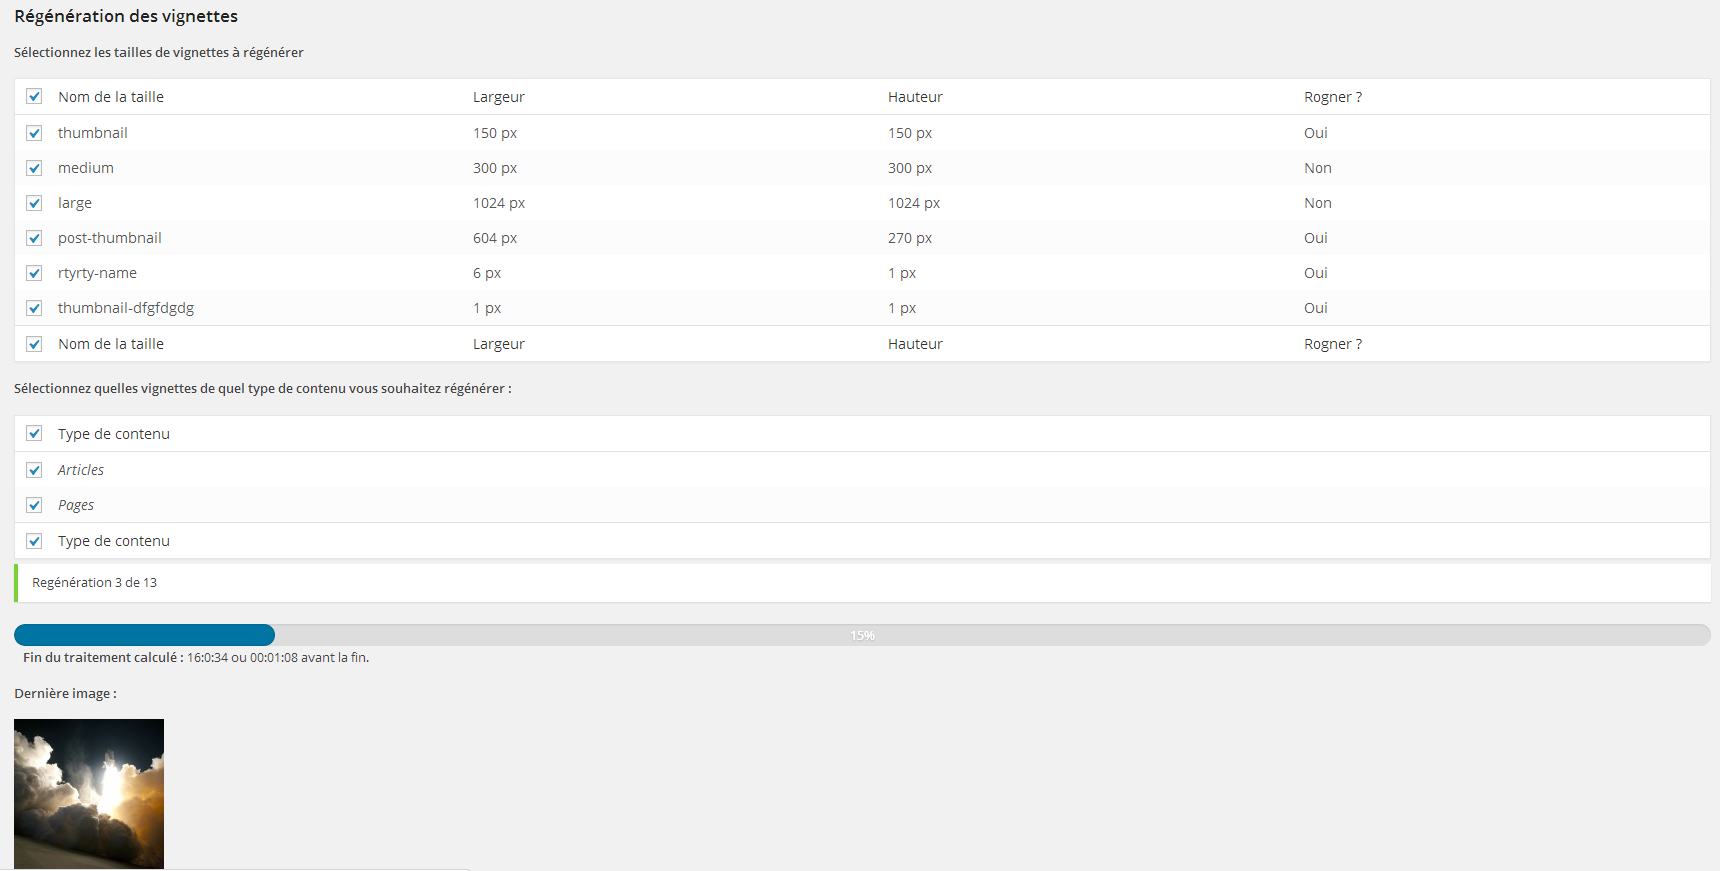This screenshot has height=871, width=1720.
Task: Toggle the rtyrty-name size checkbox
Action: click(x=34, y=273)
